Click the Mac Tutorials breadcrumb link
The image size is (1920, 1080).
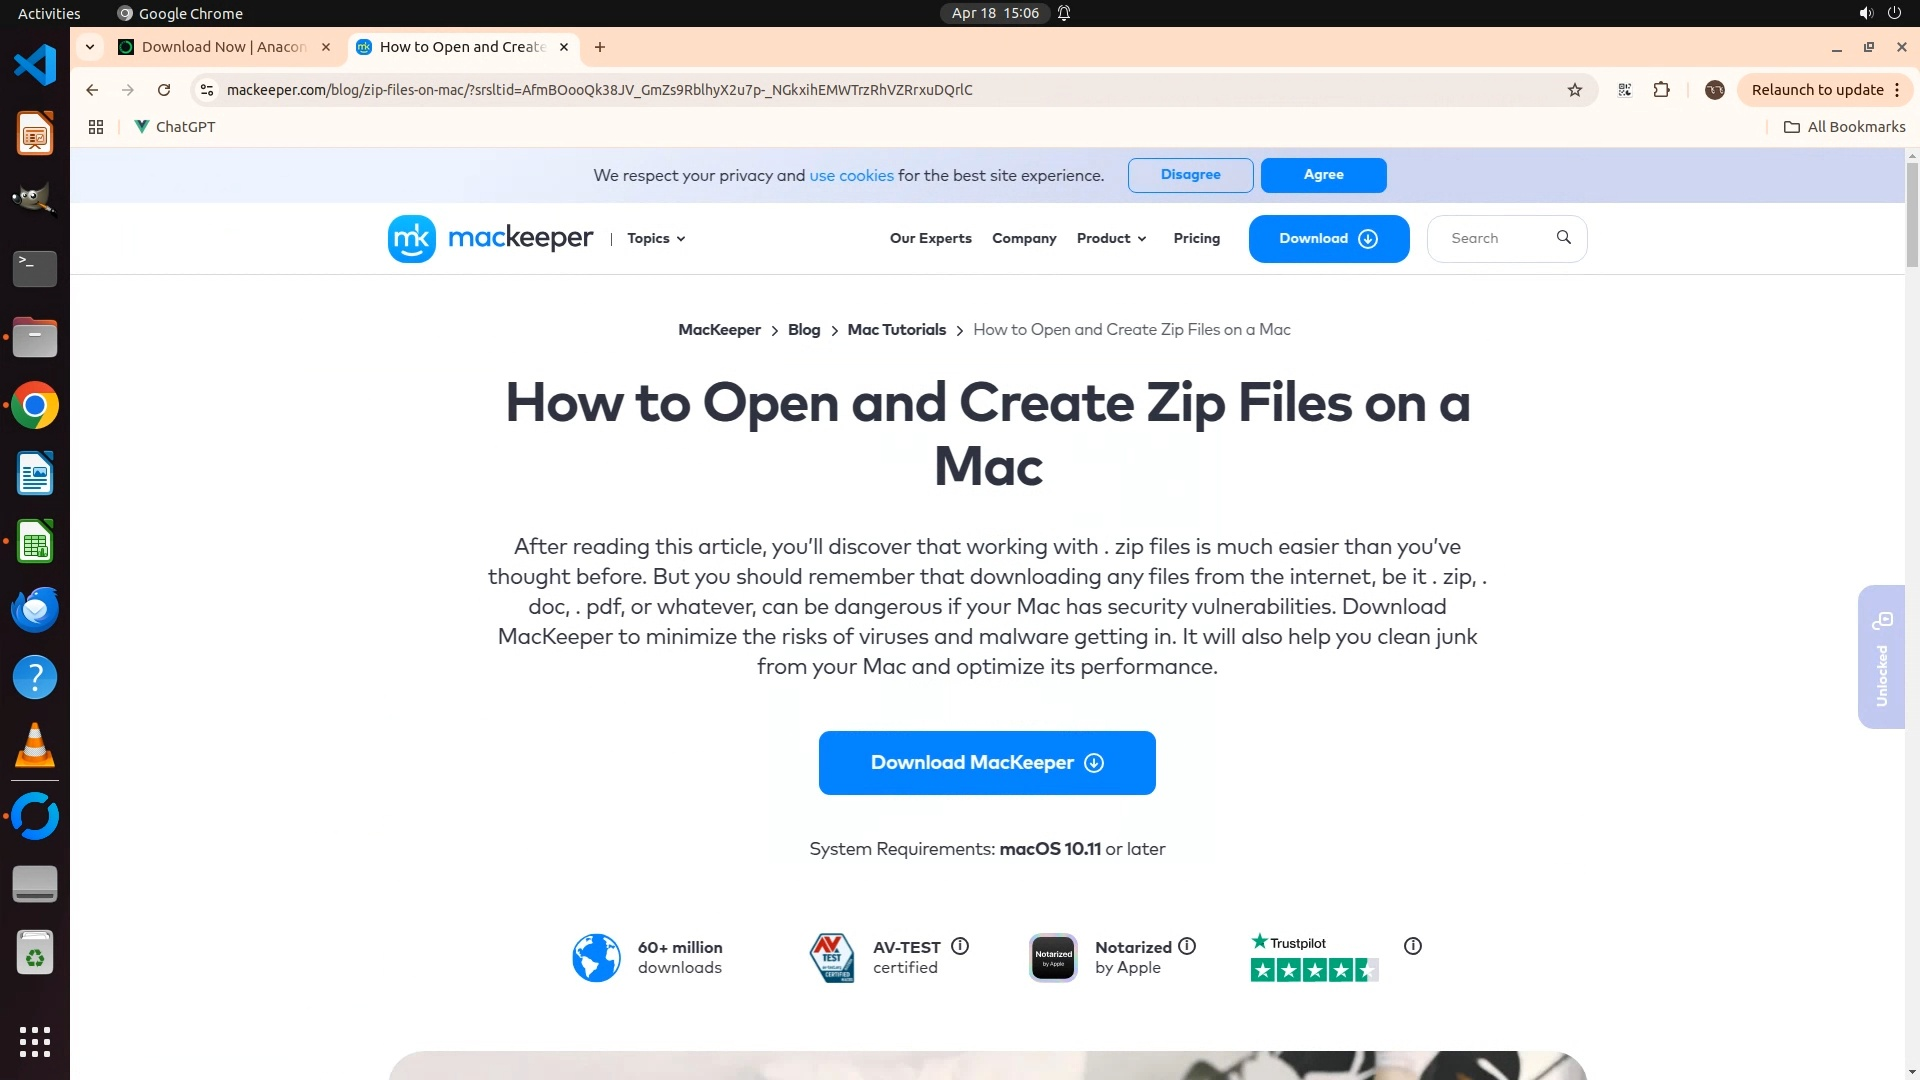click(896, 330)
